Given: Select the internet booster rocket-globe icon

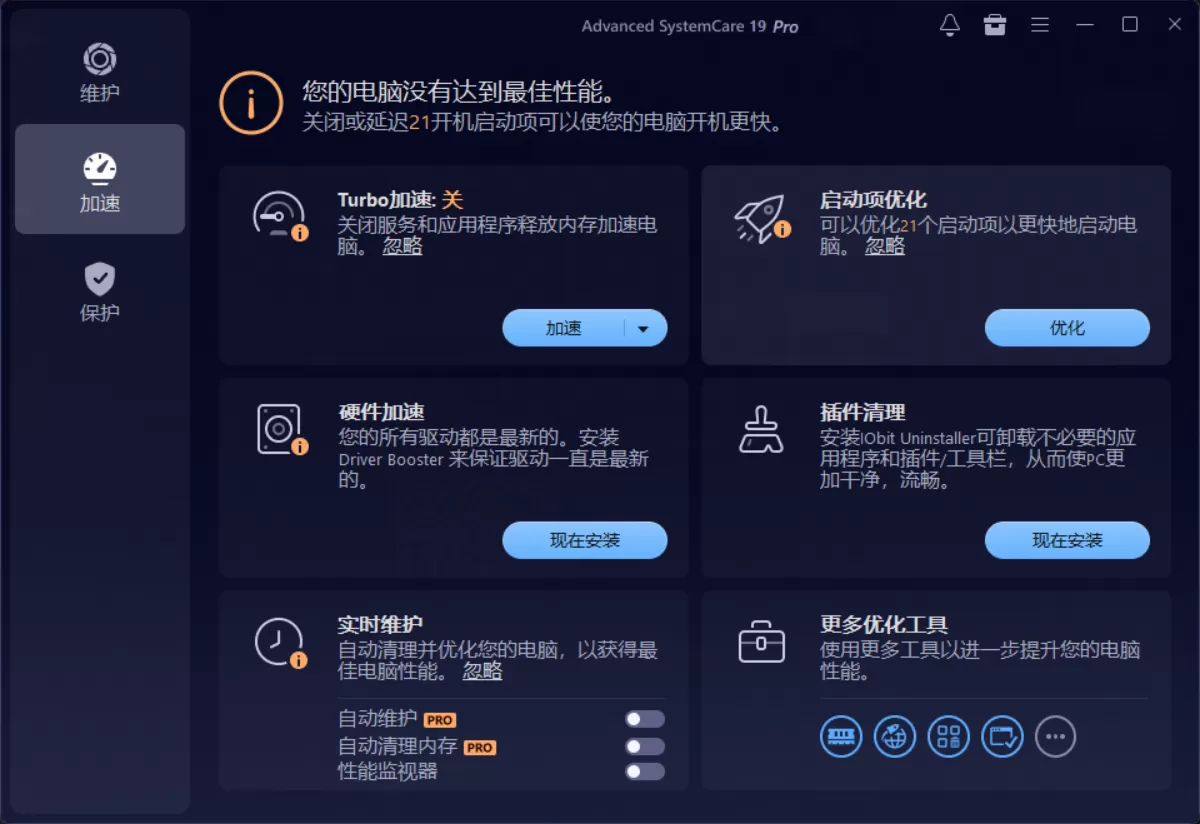Looking at the screenshot, I should pyautogui.click(x=895, y=737).
